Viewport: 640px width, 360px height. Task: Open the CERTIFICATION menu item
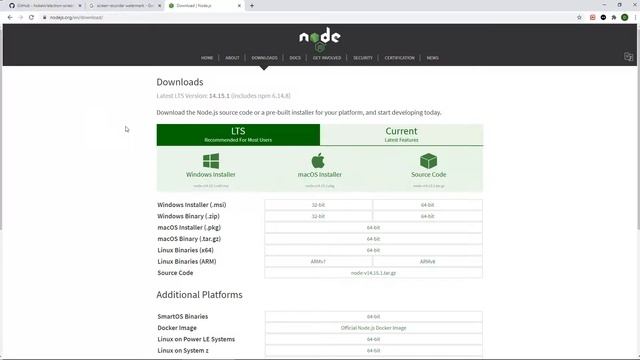tap(400, 58)
